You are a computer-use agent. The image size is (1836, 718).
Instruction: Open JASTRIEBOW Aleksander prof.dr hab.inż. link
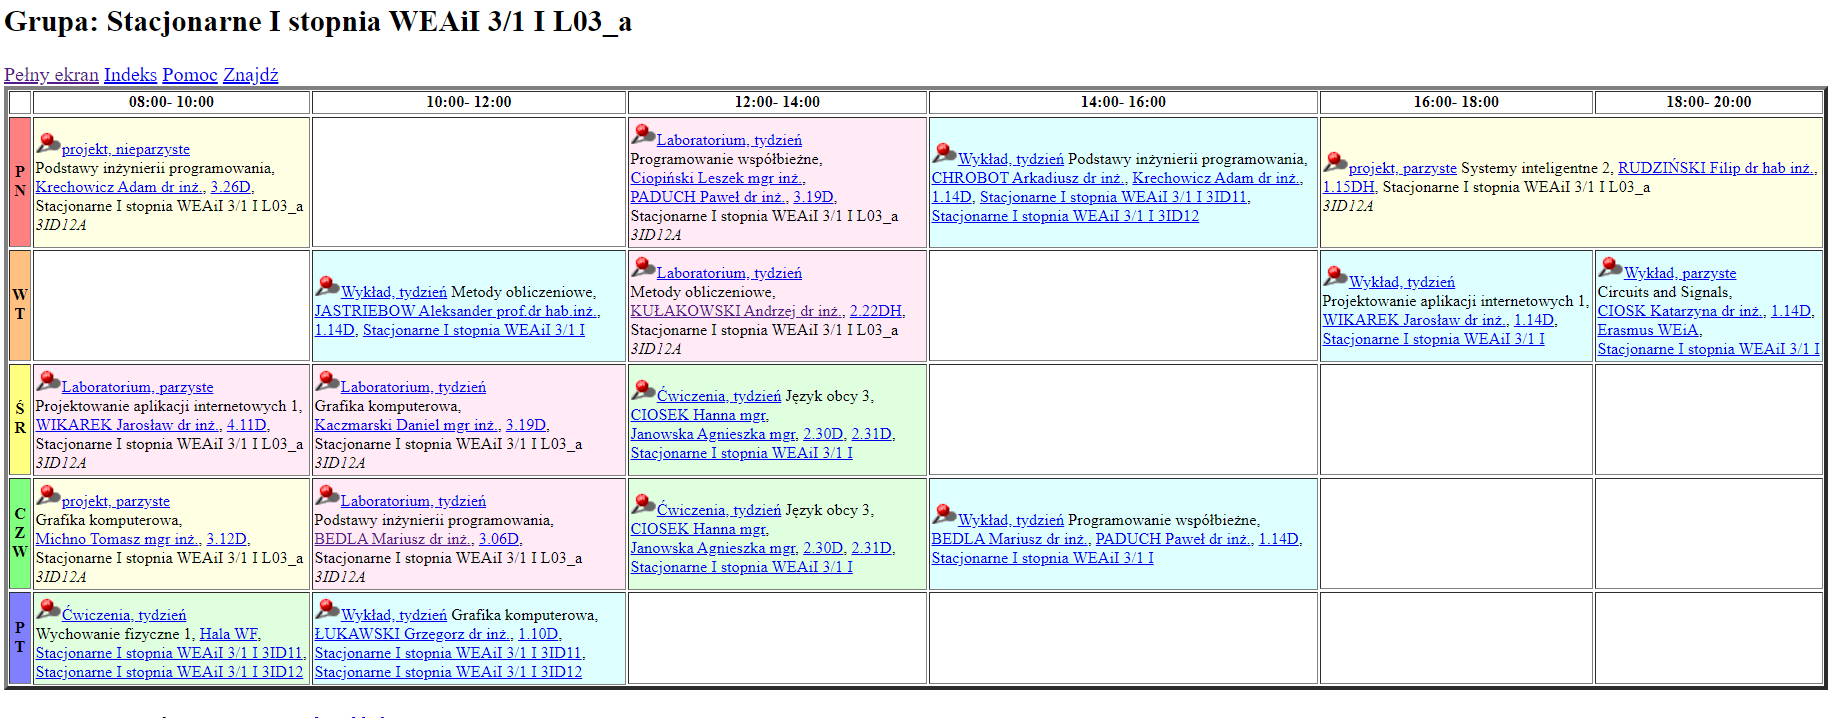coord(455,311)
